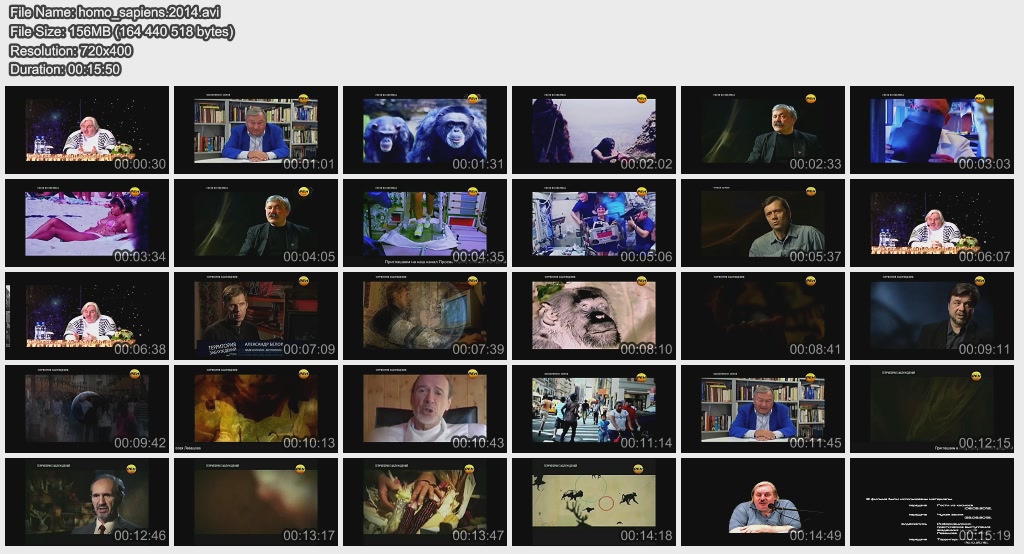Click the frame at 00:07:09
Image resolution: width=1024 pixels, height=554 pixels.
pos(256,316)
